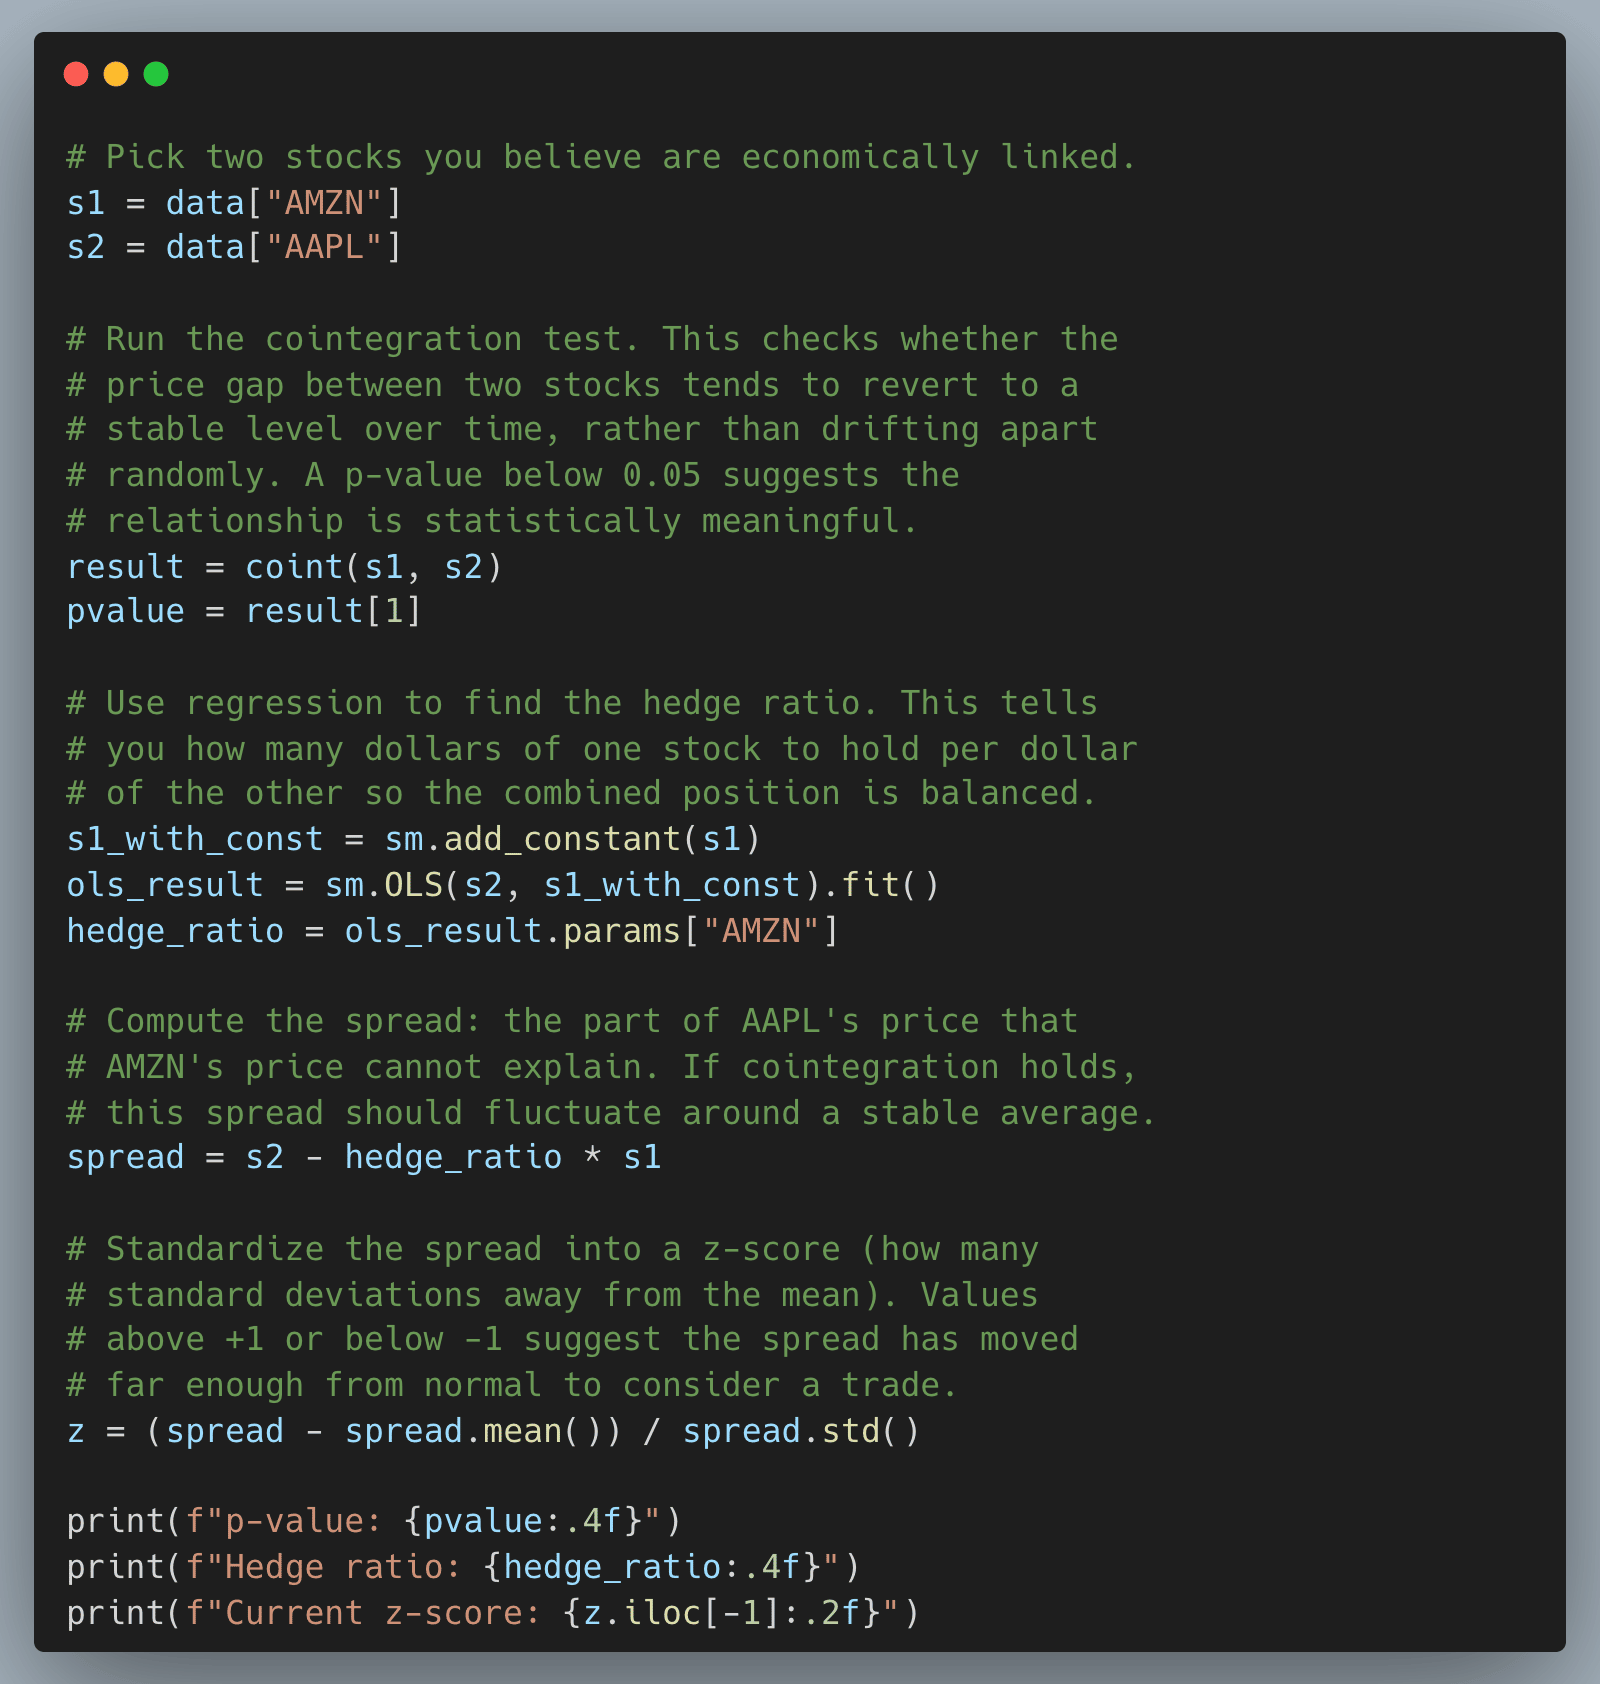1600x1684 pixels.
Task: Click result[1] on the pvalue line
Action: [x=334, y=611]
